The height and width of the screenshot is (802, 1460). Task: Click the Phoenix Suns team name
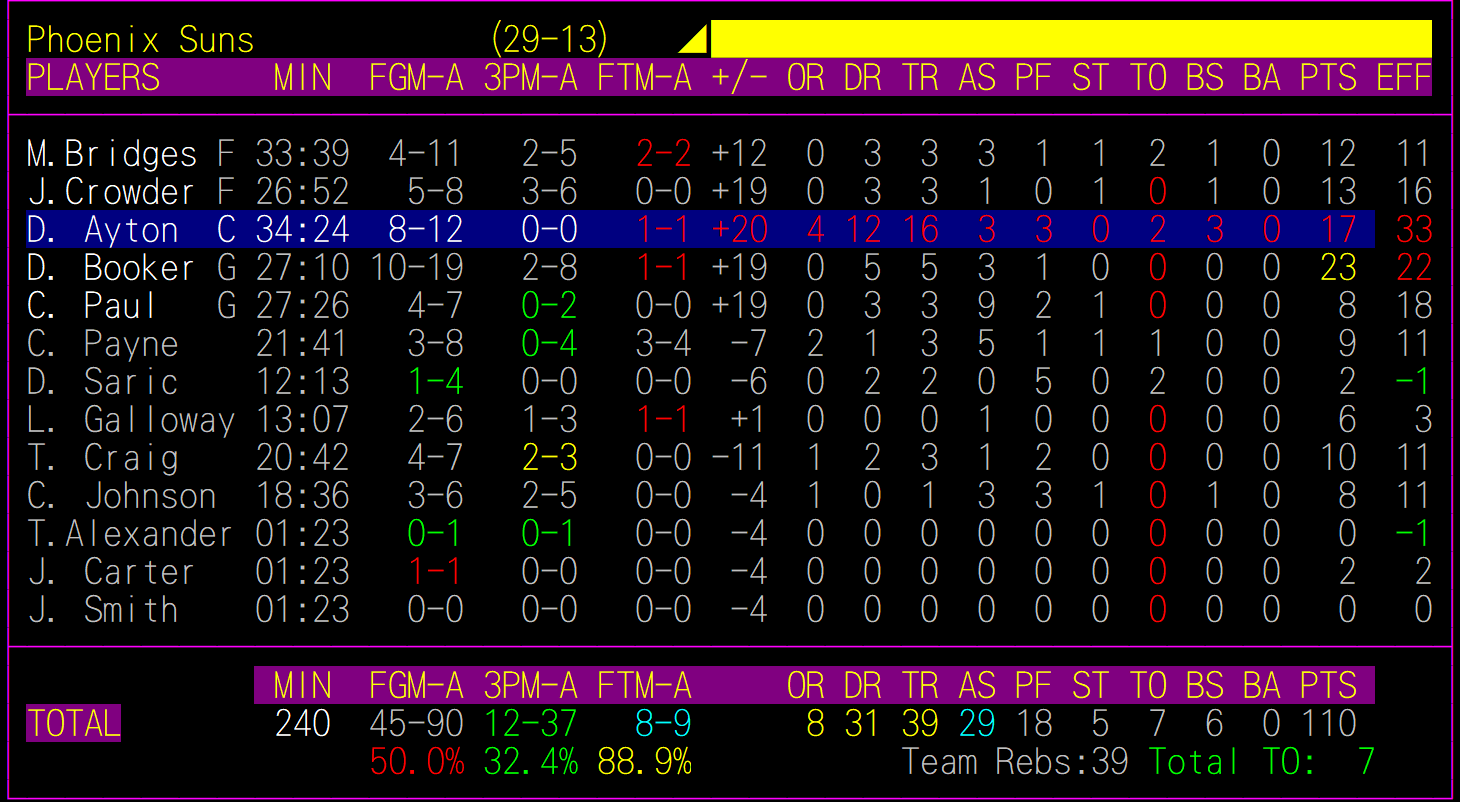(x=140, y=40)
